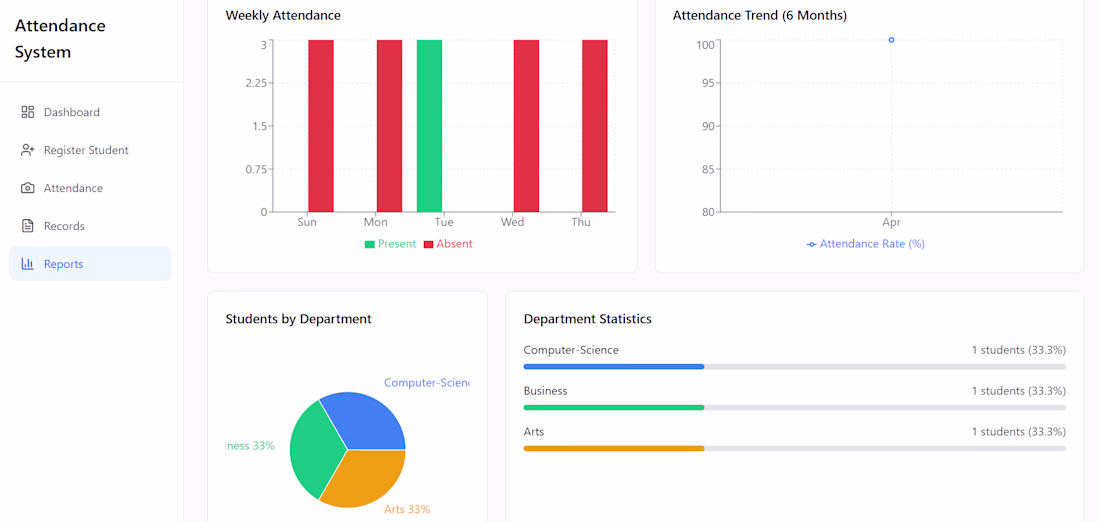Toggle the Attendance Rate (%) legend
Screen dimensions: 1100x522
[866, 244]
